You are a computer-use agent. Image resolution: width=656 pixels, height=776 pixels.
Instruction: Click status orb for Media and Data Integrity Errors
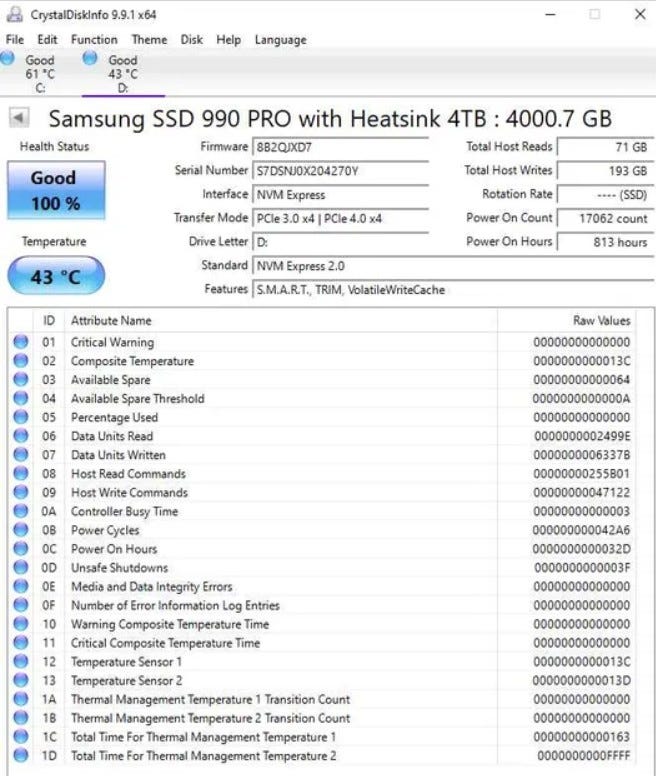coord(21,586)
